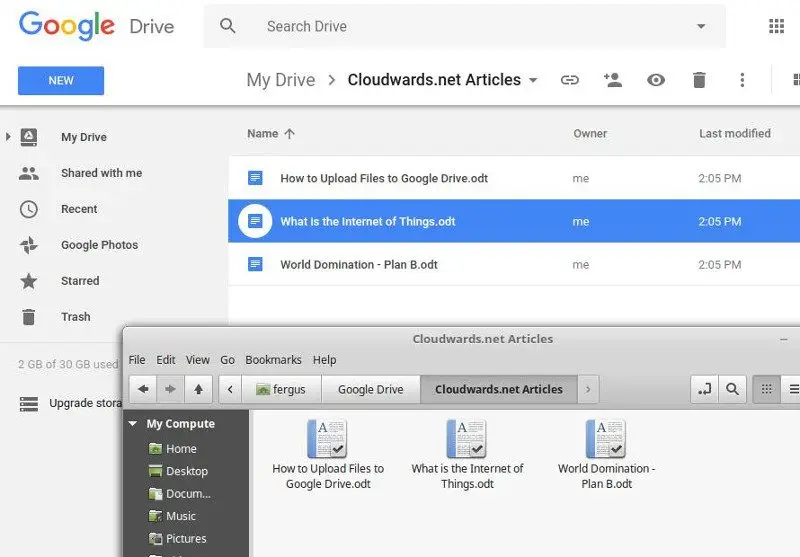Click the Google Photos pinwheel icon

click(x=29, y=245)
